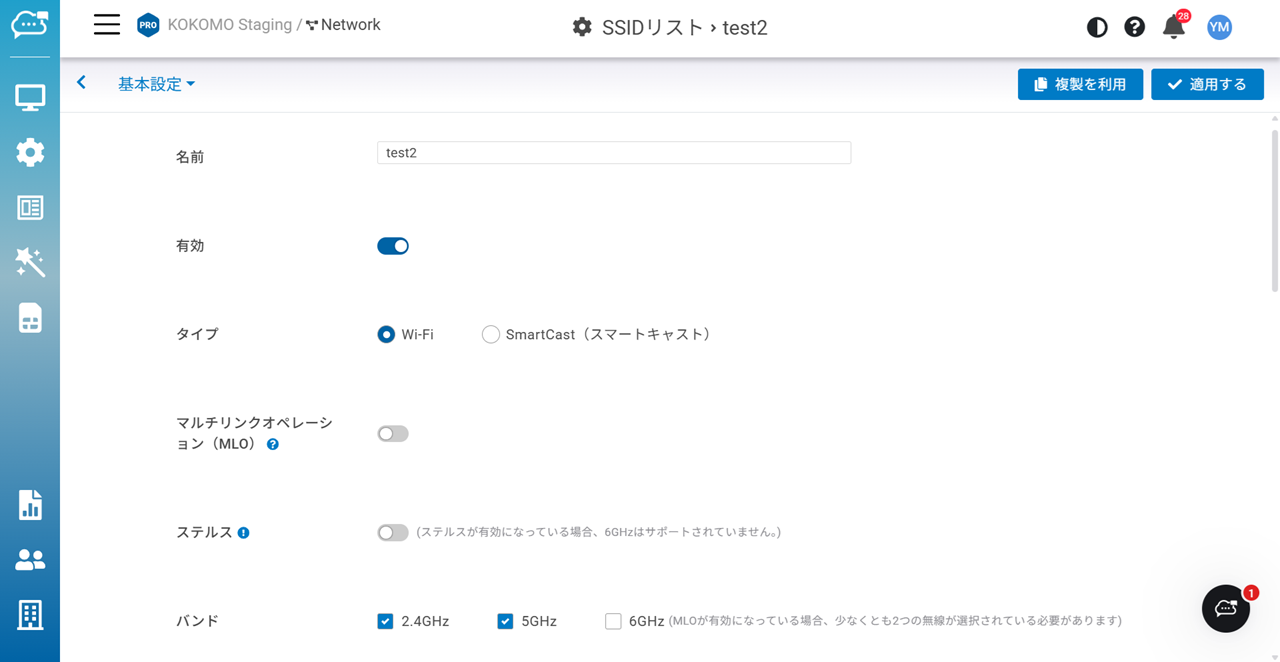
Task: Enable the マルチリンクオペレーション (MLO) toggle
Action: [393, 434]
